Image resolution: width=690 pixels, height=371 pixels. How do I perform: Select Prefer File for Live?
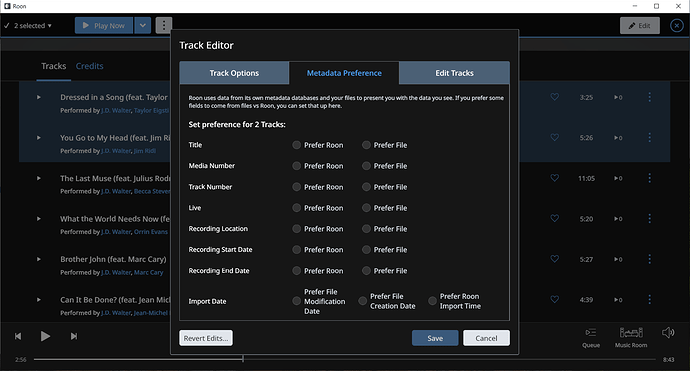tap(366, 208)
